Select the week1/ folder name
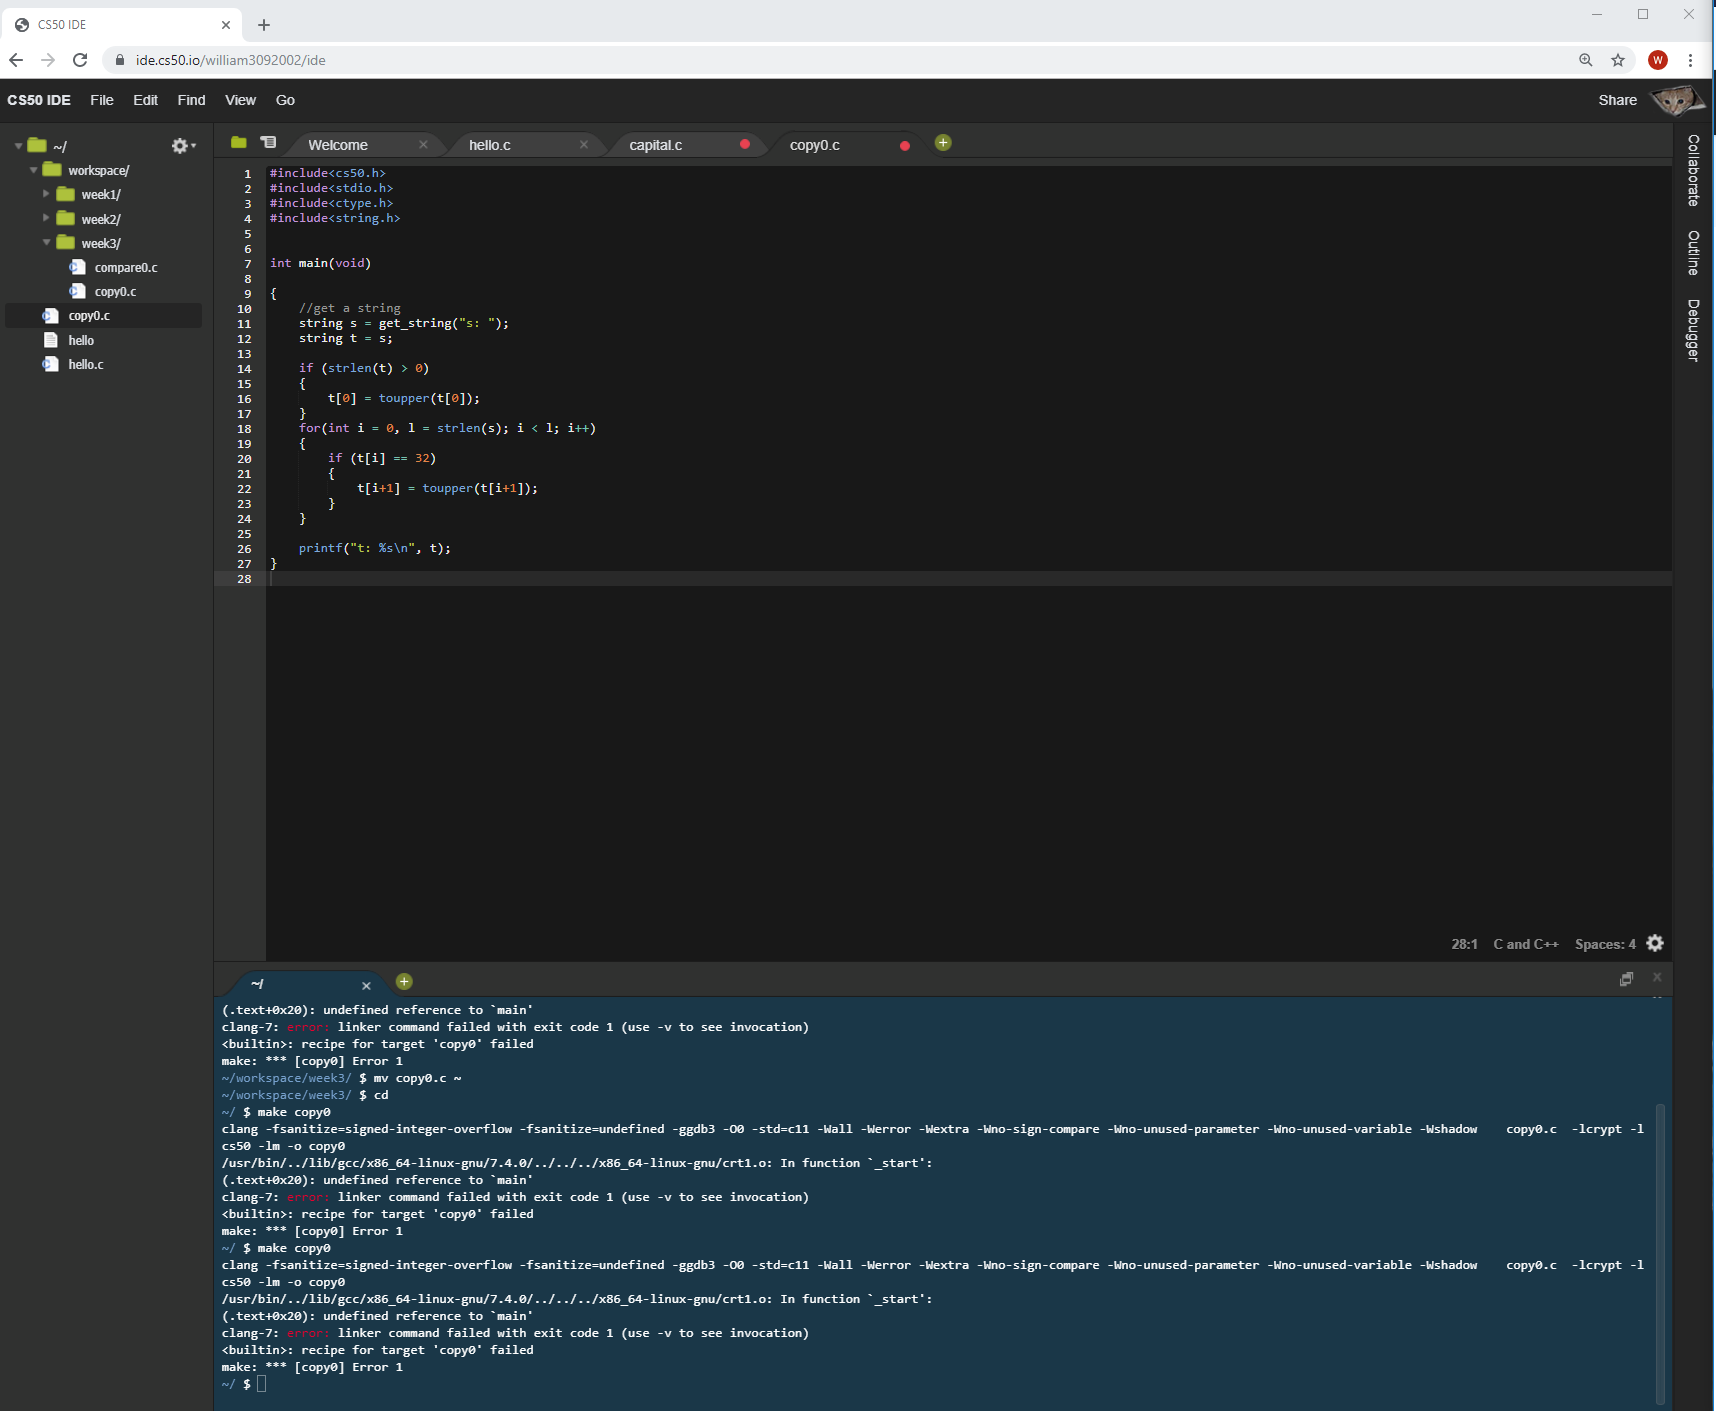The width and height of the screenshot is (1716, 1411). point(101,194)
